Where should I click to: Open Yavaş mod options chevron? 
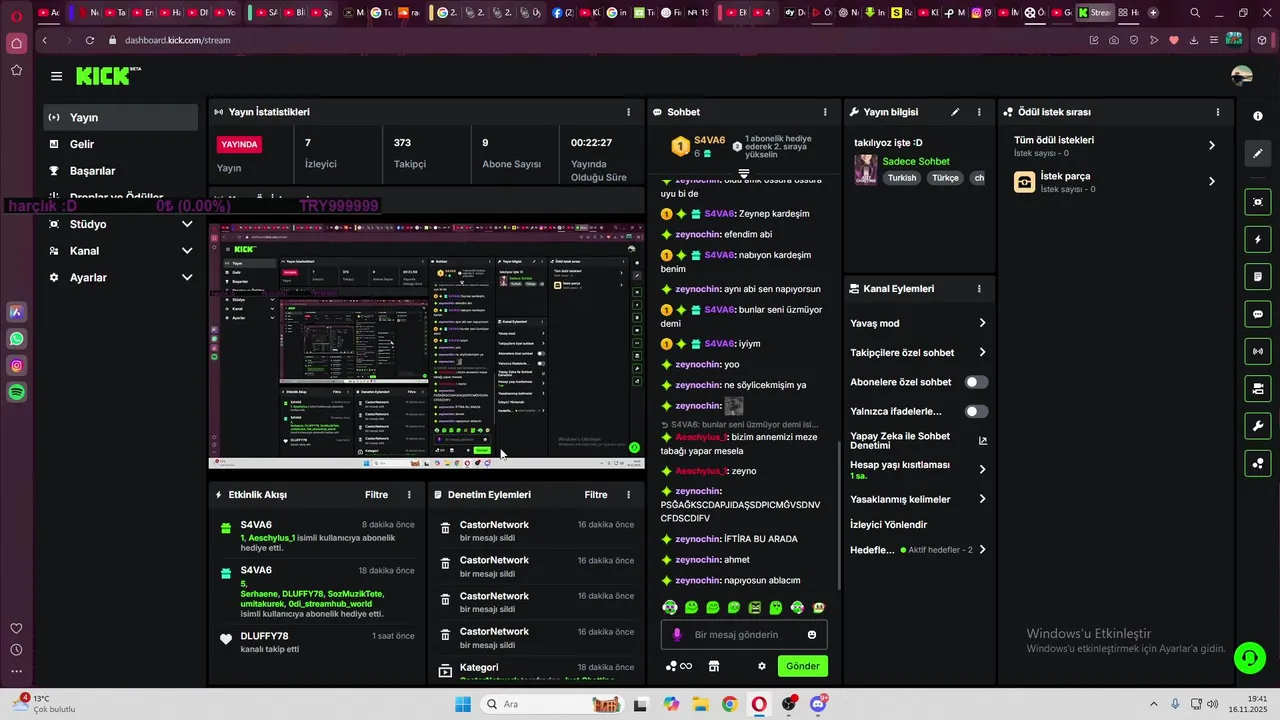click(x=982, y=323)
